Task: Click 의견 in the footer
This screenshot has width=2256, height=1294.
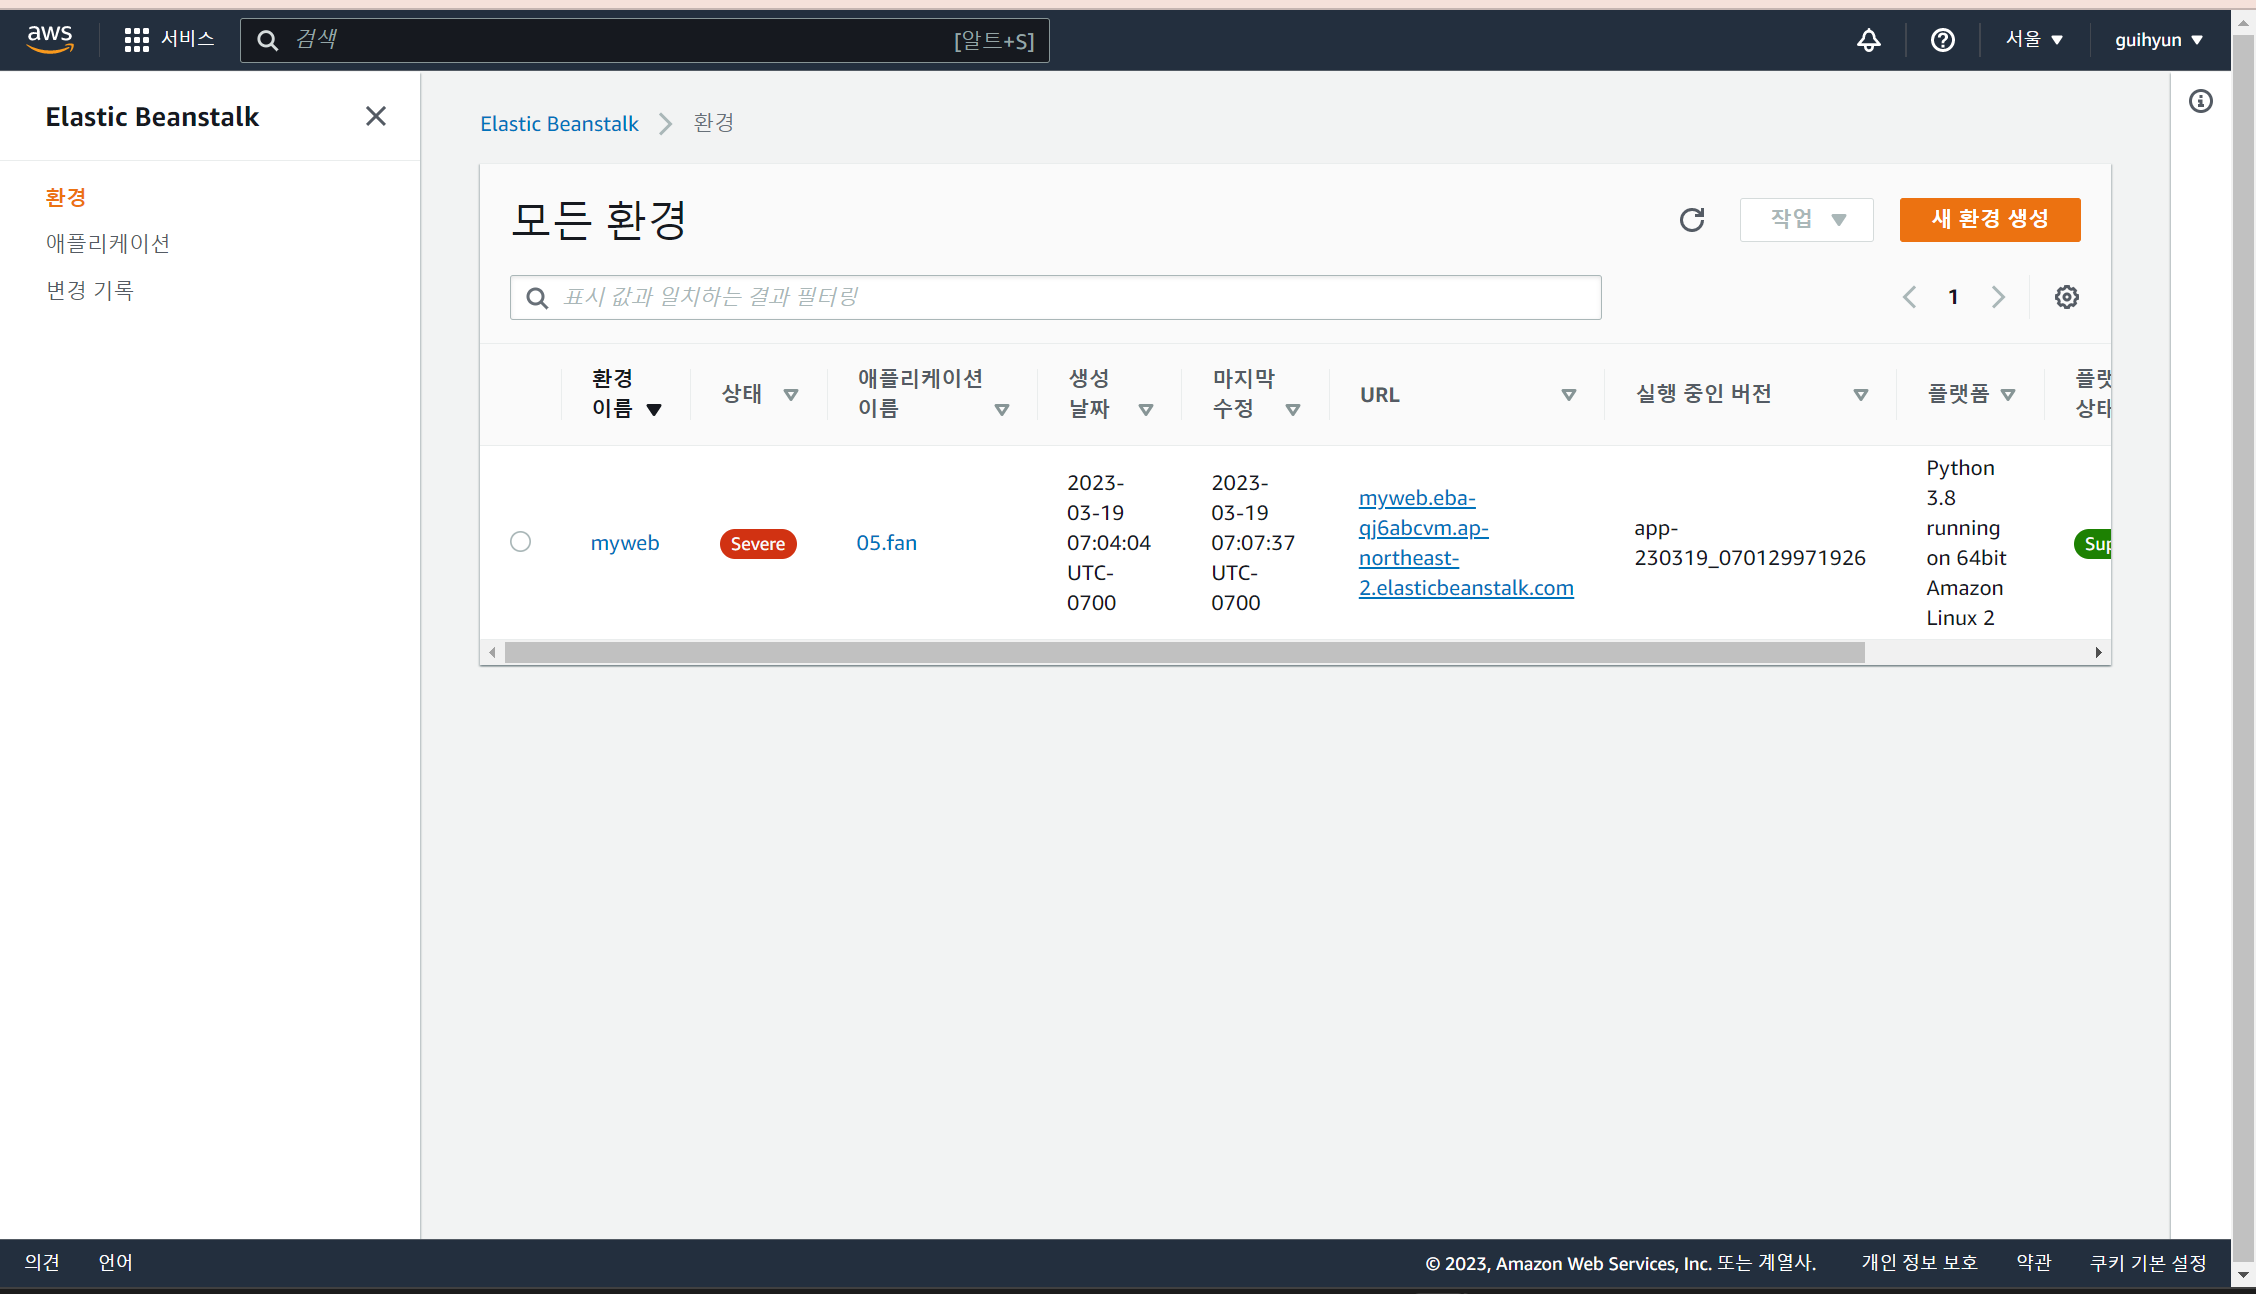Action: 42,1262
